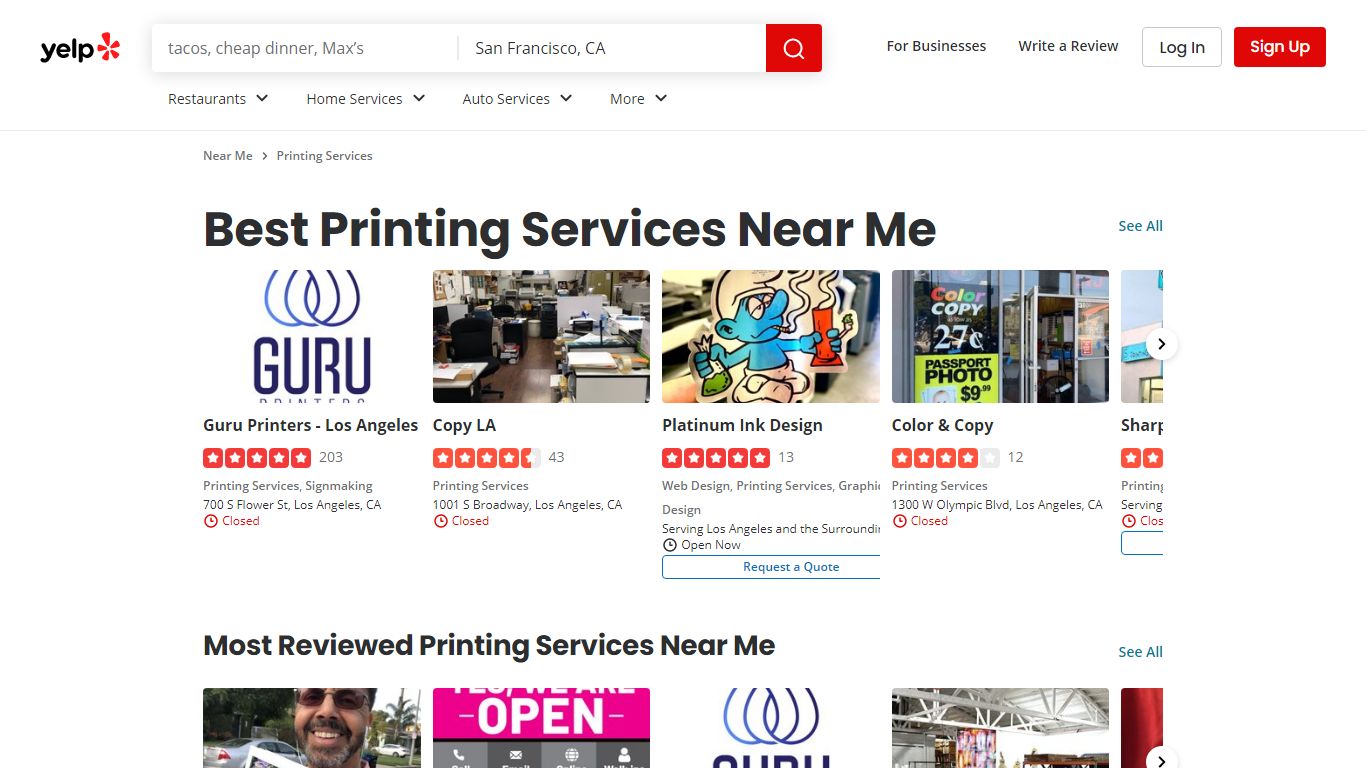Click the warehouse interior thumbnail in Most Reviewed
The height and width of the screenshot is (768, 1366).
pos(1000,728)
